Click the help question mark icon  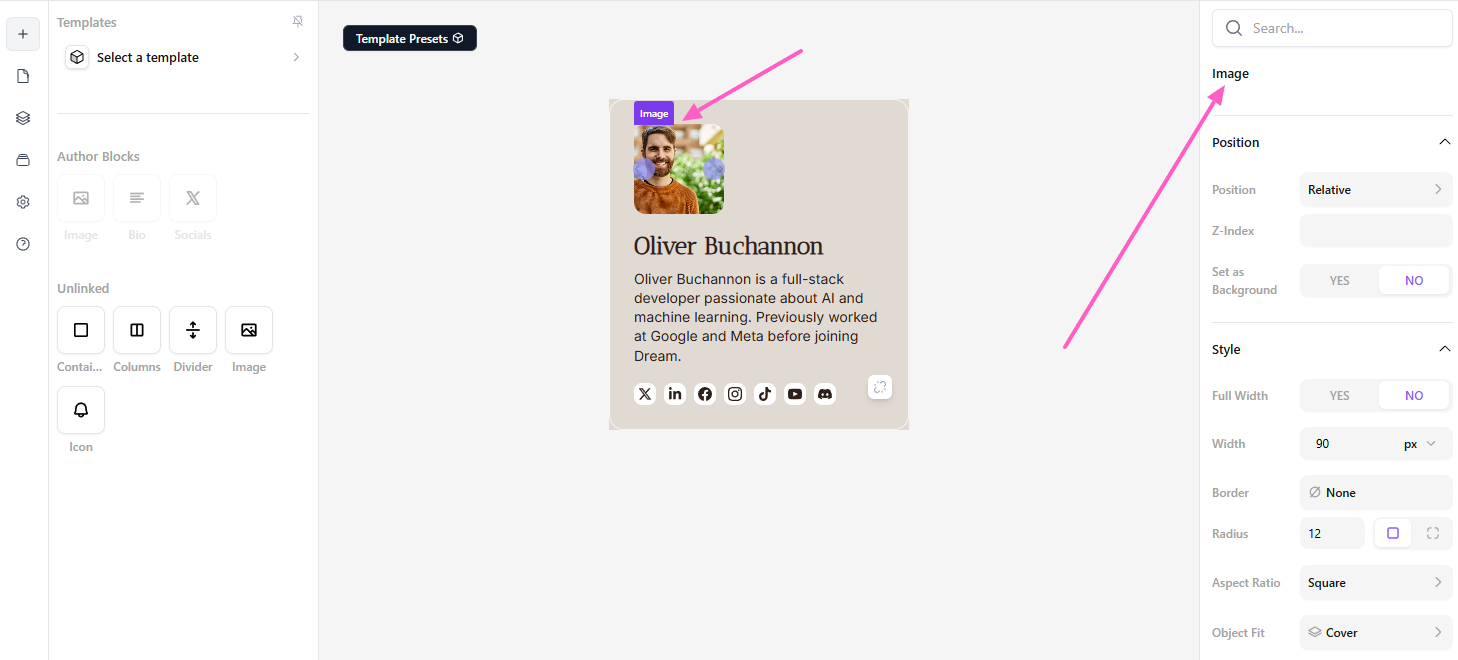(23, 244)
